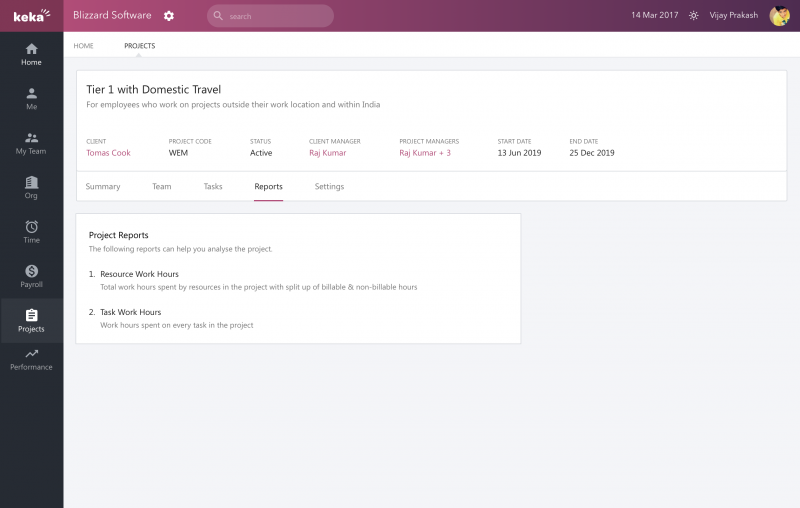
Task: Expand the Raj Kumar + 3 managers list
Action: pos(425,153)
